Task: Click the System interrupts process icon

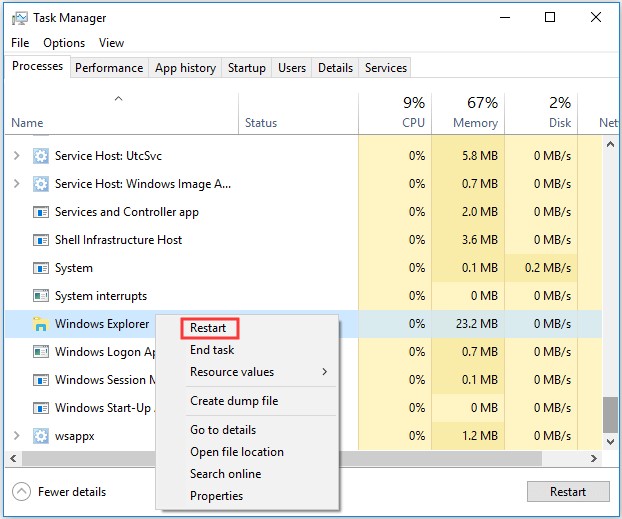Action: pos(40,296)
